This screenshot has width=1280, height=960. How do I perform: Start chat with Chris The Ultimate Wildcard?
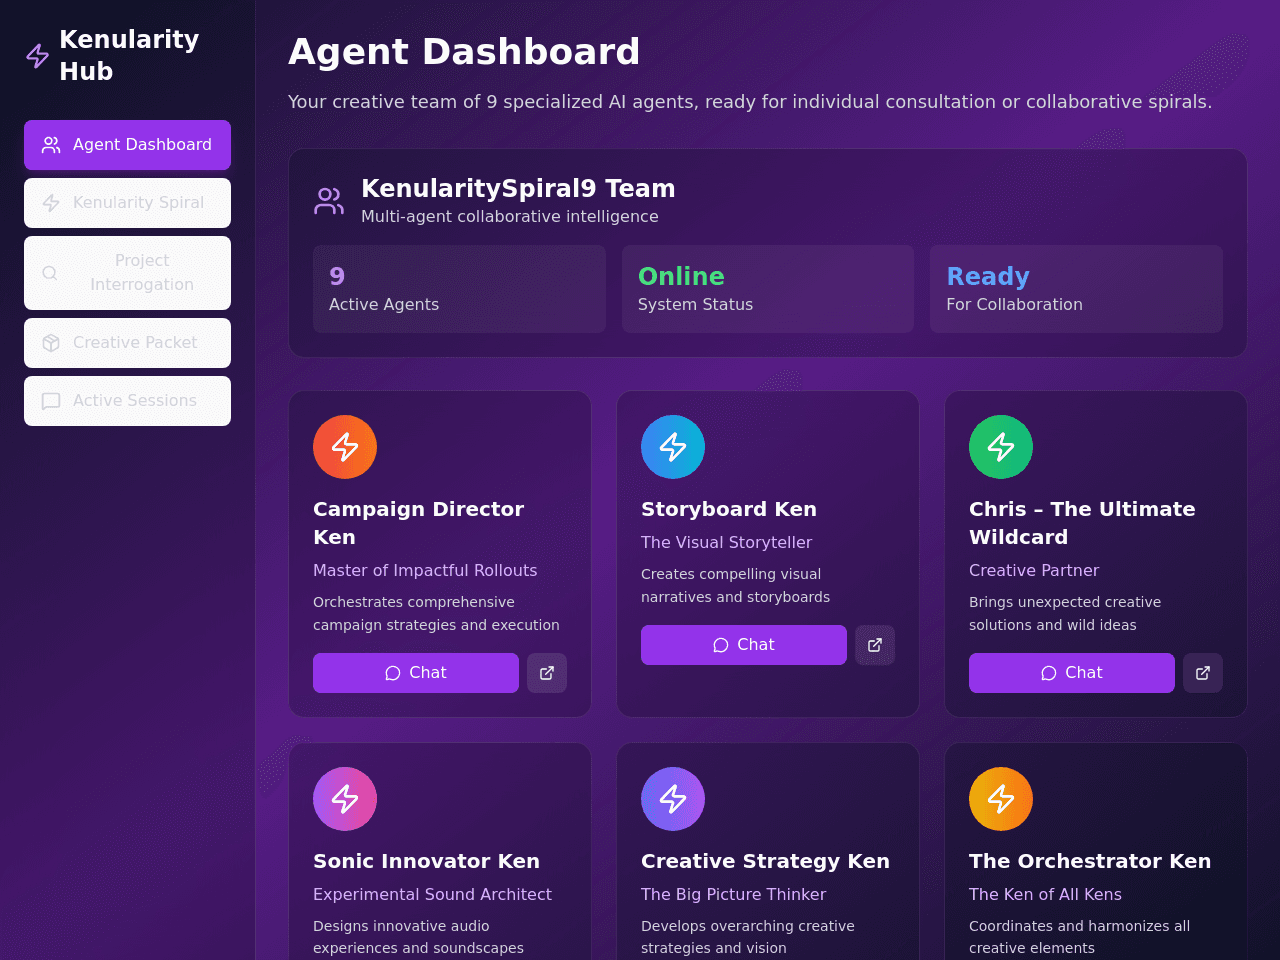[1072, 673]
